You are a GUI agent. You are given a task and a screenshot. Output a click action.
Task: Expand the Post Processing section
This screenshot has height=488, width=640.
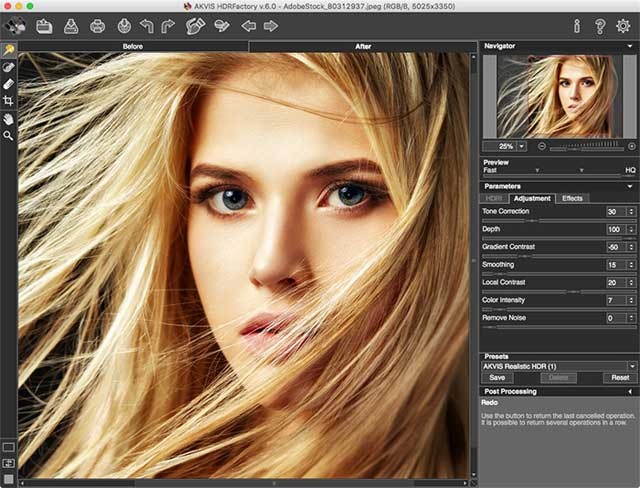(x=631, y=391)
